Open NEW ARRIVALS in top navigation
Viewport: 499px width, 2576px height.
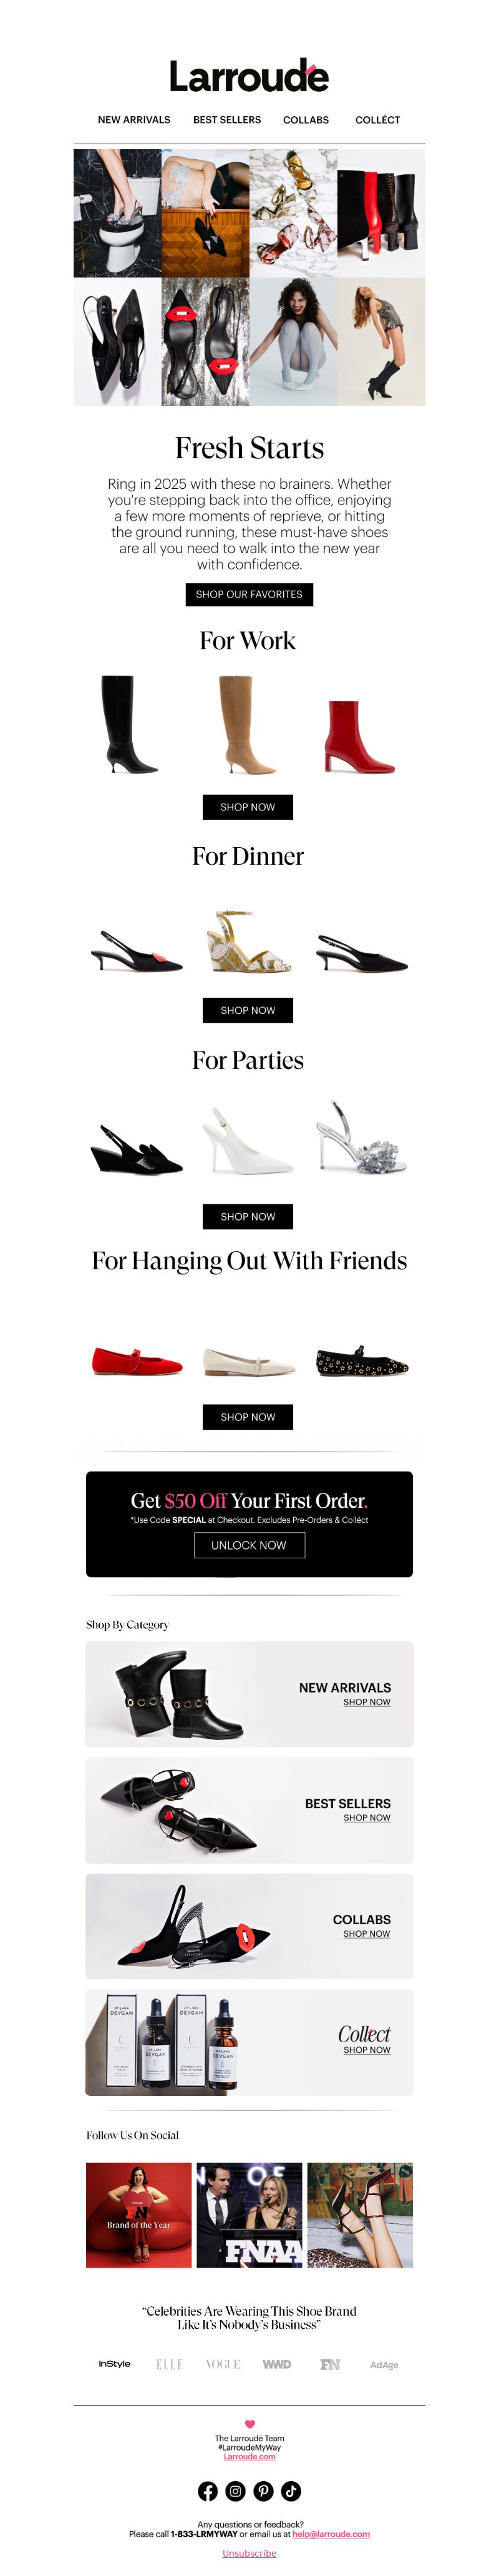[134, 120]
